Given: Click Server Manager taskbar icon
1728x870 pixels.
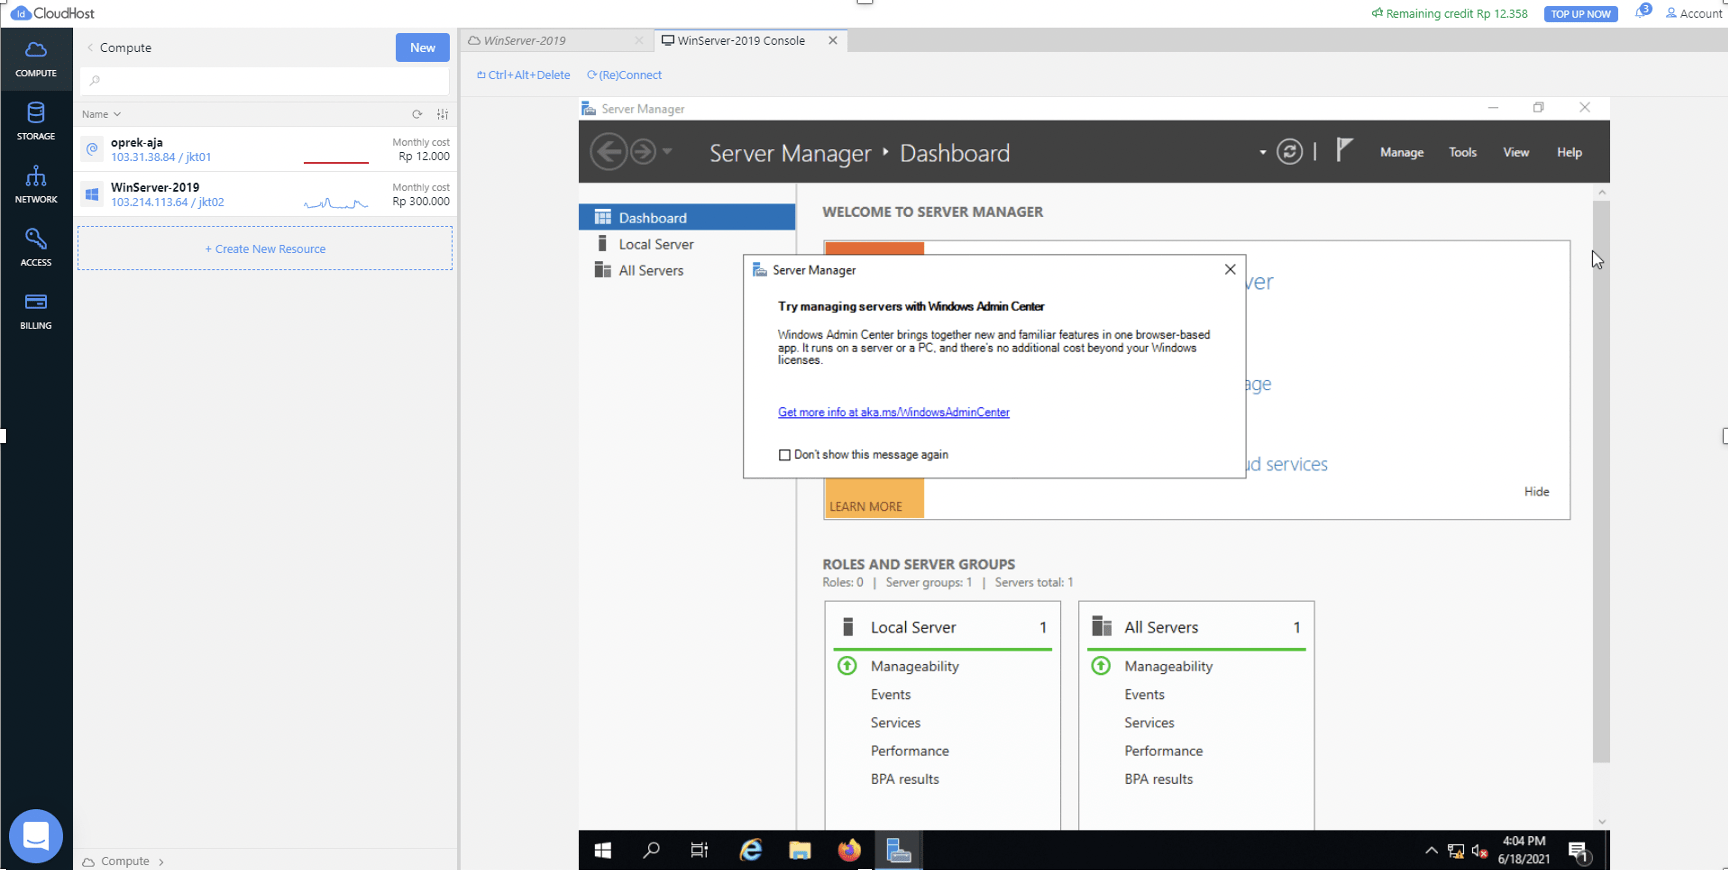Looking at the screenshot, I should [898, 850].
